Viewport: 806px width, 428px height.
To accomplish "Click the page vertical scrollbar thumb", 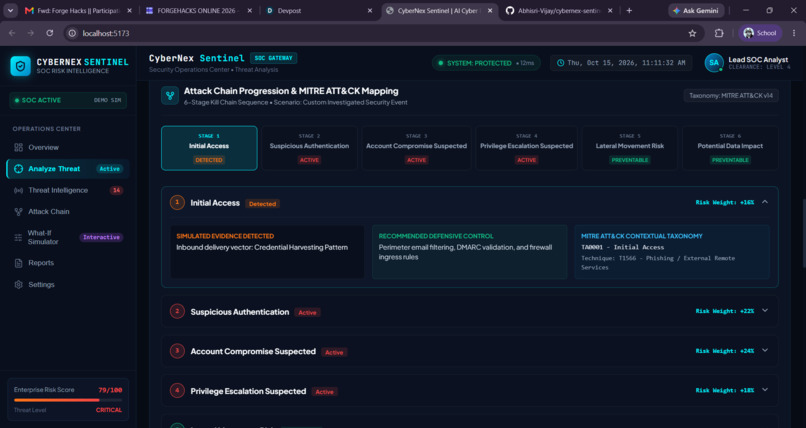I will pos(803,233).
